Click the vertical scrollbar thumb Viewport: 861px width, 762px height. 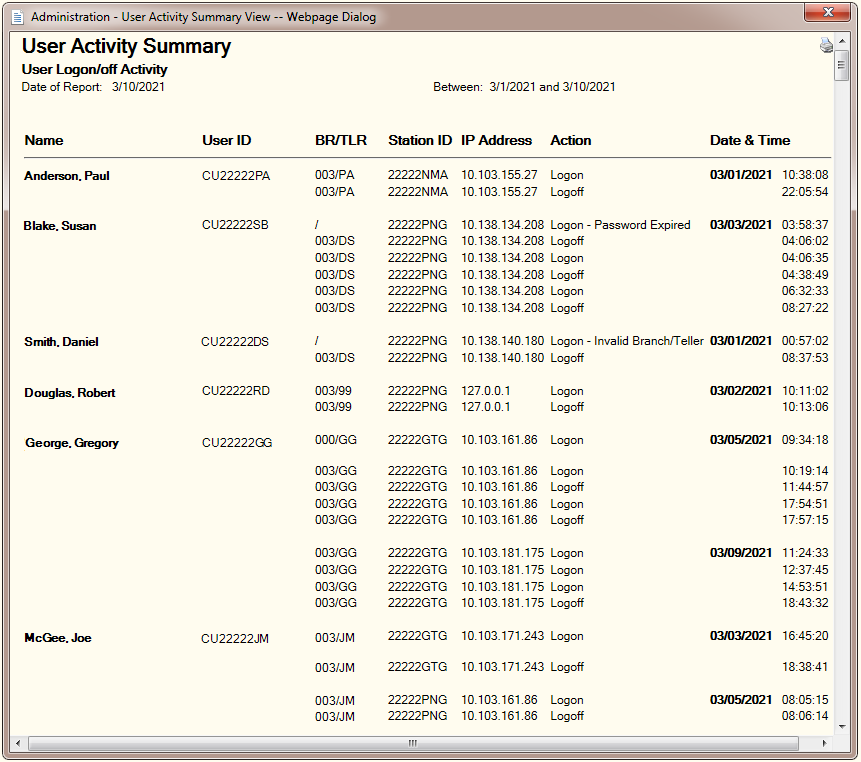(841, 65)
